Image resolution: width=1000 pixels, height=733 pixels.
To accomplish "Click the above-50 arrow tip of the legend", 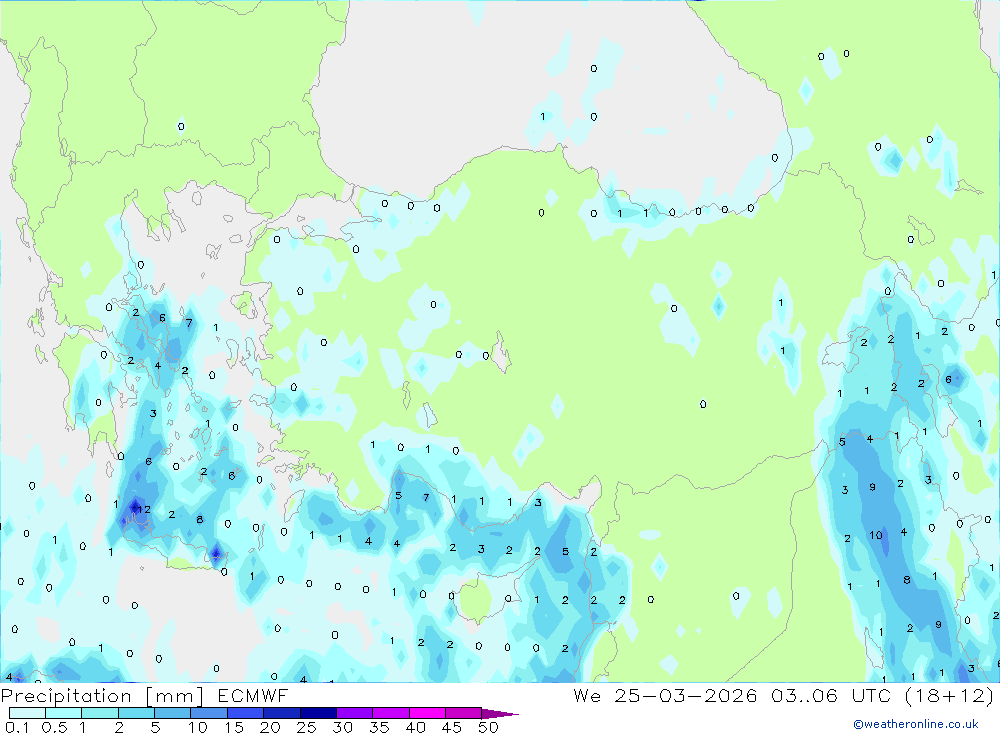I will tap(500, 714).
